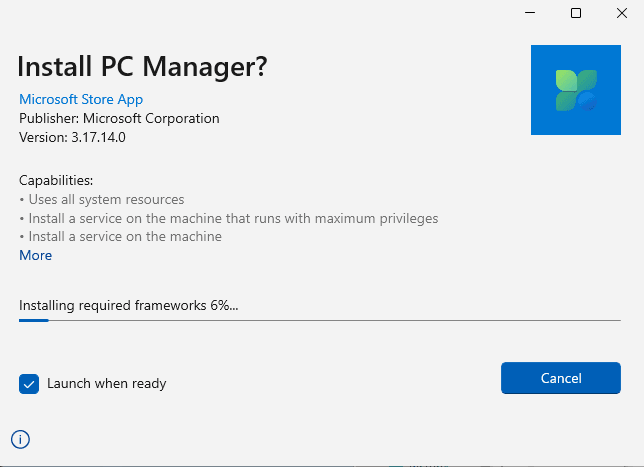Select the Publisher: Microsoft Corporation text
Screen dimensions: 644x467
pyautogui.click(x=119, y=118)
